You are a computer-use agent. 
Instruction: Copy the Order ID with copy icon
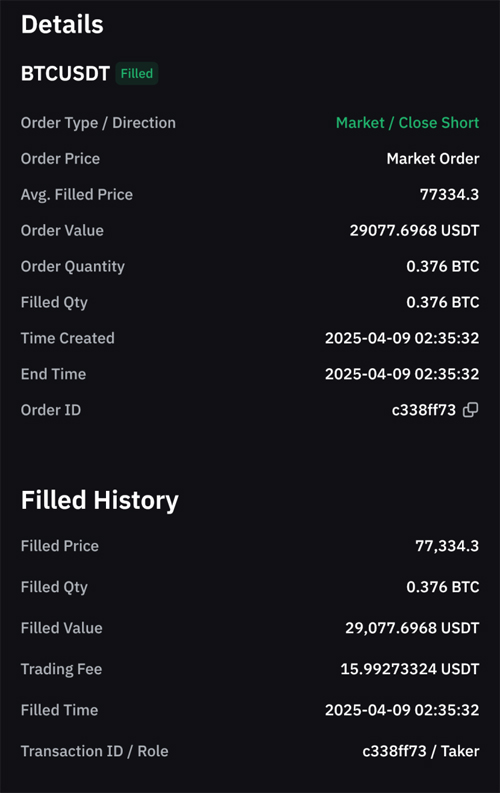click(471, 410)
